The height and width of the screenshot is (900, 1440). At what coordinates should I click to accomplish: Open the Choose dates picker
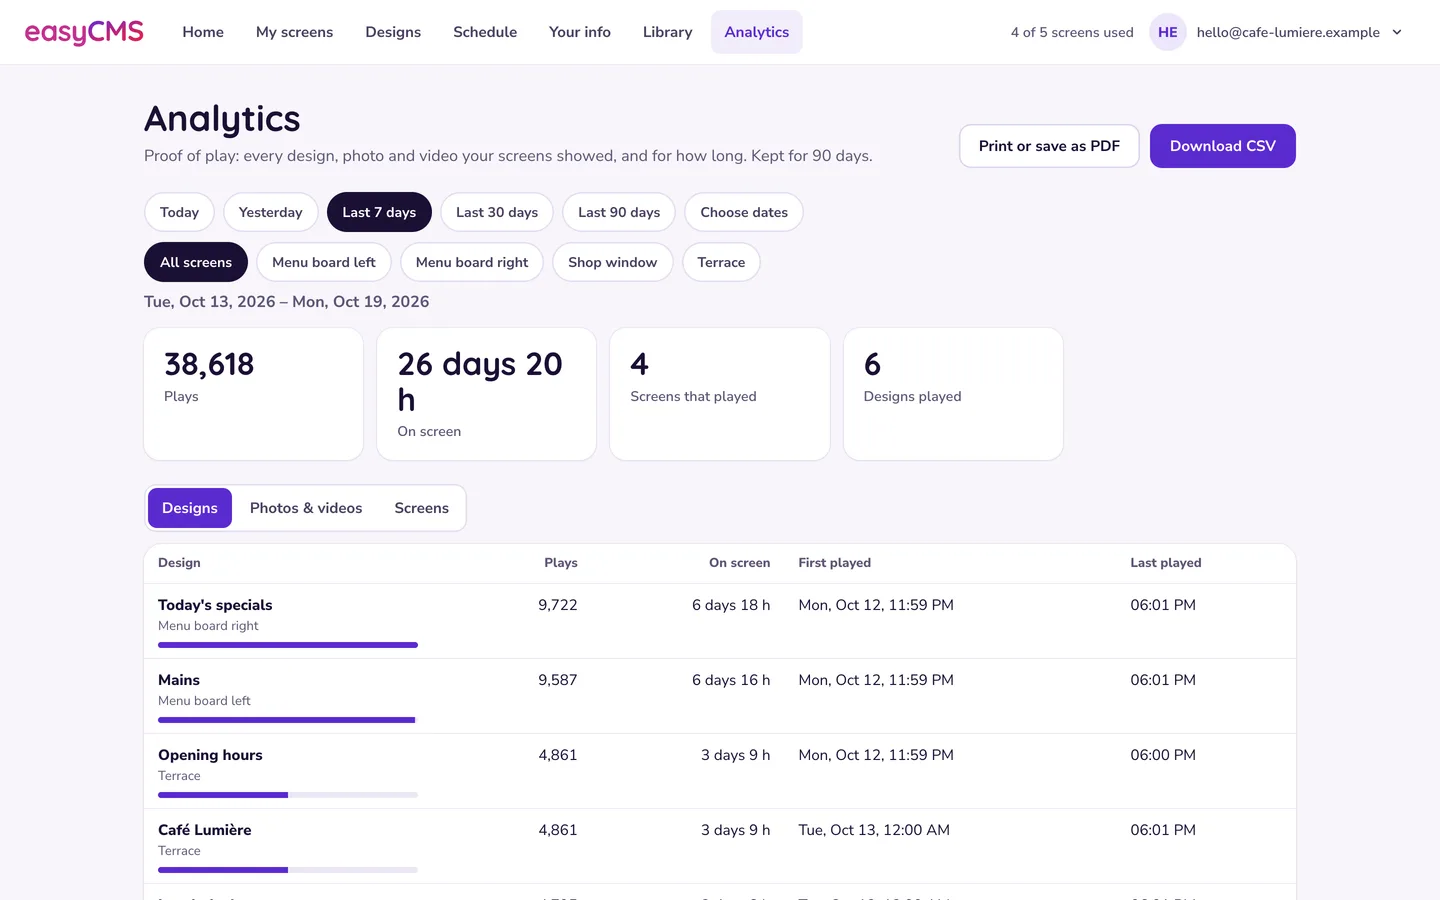[x=744, y=212]
